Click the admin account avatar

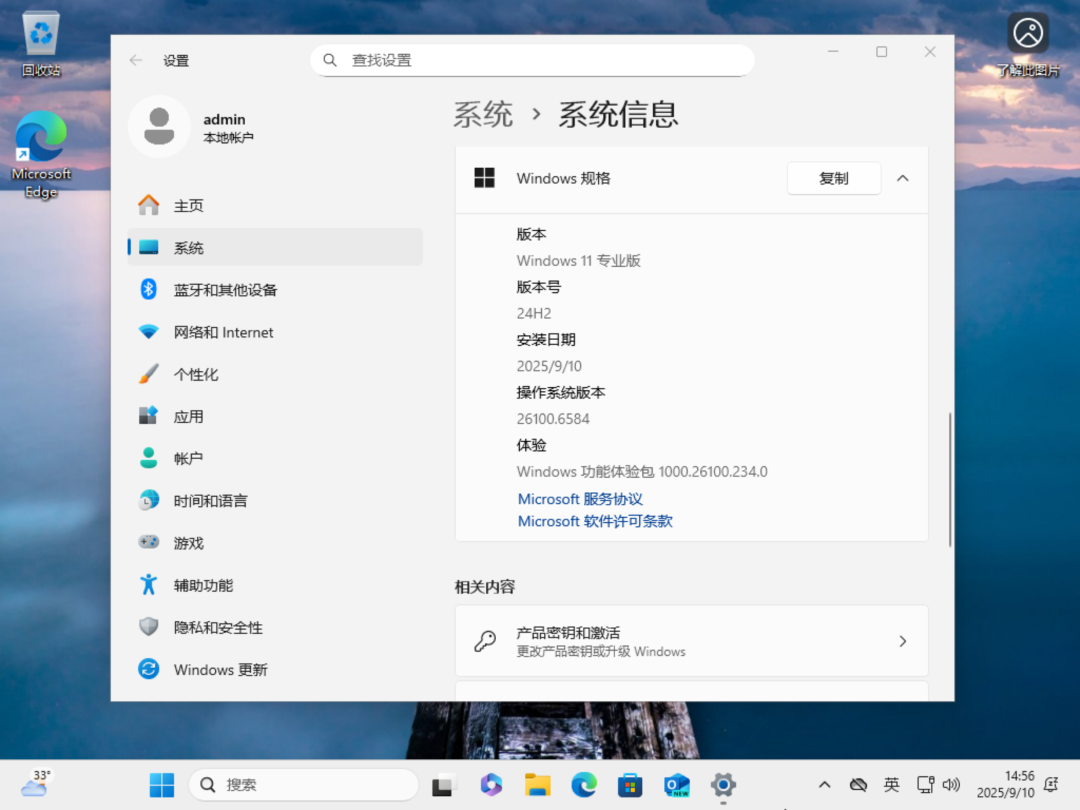point(159,127)
